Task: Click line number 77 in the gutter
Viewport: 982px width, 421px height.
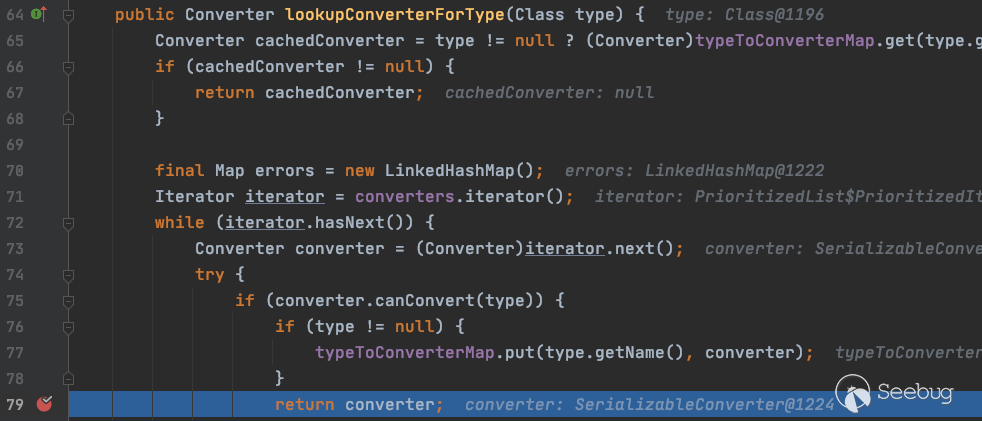Action: pos(15,353)
